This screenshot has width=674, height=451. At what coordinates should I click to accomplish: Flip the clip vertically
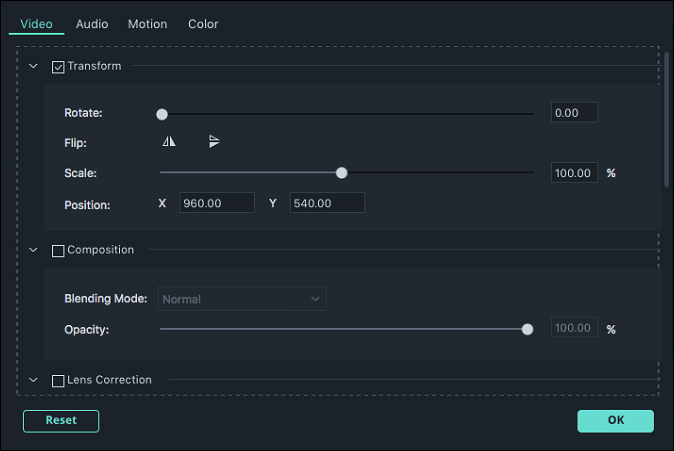[x=214, y=141]
